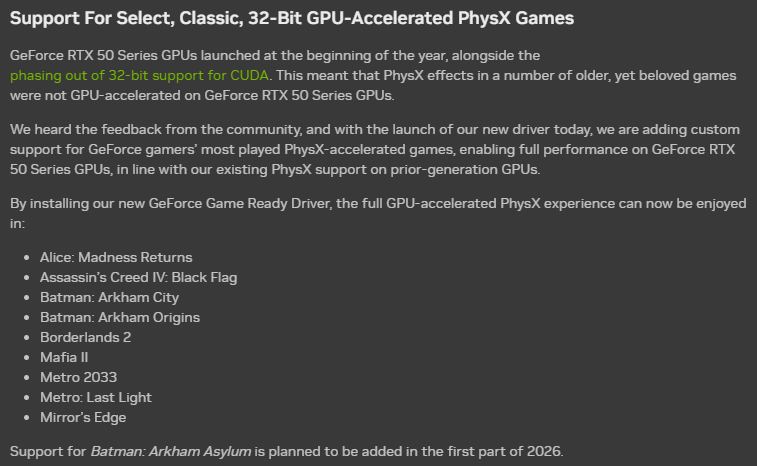
Task: Click the Batman: Arkham City list item
Action: 109,297
